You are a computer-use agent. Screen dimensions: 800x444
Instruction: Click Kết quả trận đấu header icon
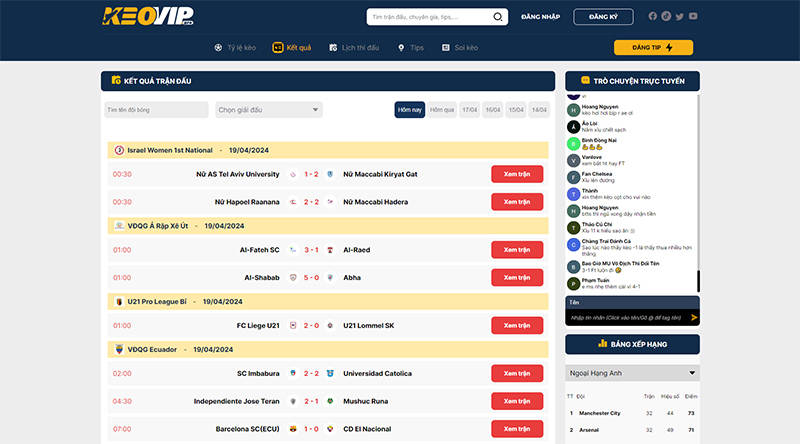116,80
